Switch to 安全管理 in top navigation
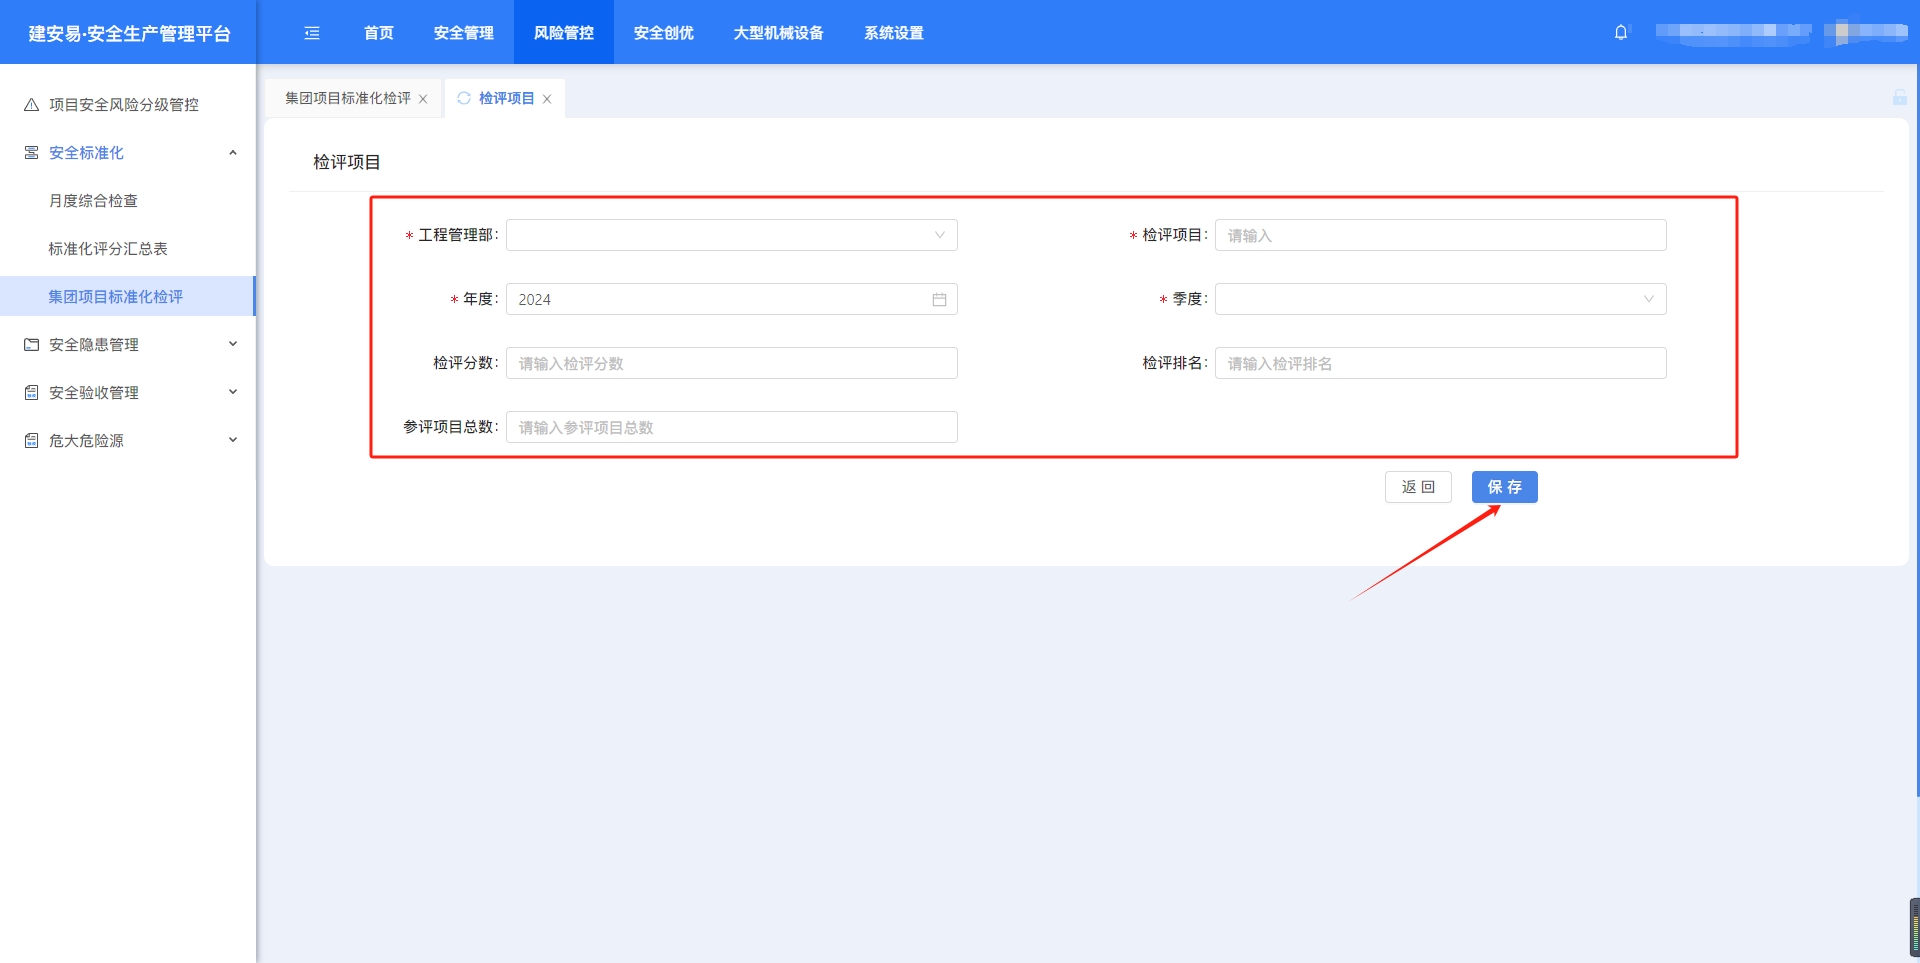Image resolution: width=1920 pixels, height=963 pixels. (463, 33)
